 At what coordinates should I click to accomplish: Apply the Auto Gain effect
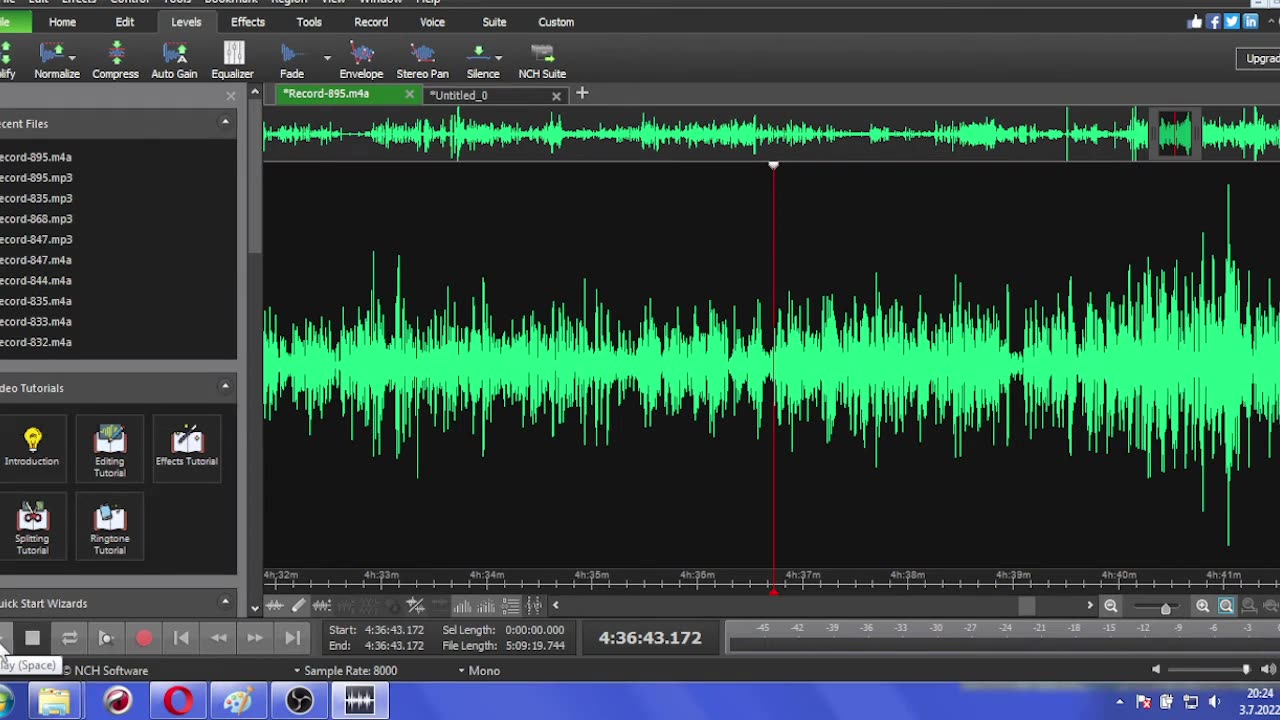point(174,60)
